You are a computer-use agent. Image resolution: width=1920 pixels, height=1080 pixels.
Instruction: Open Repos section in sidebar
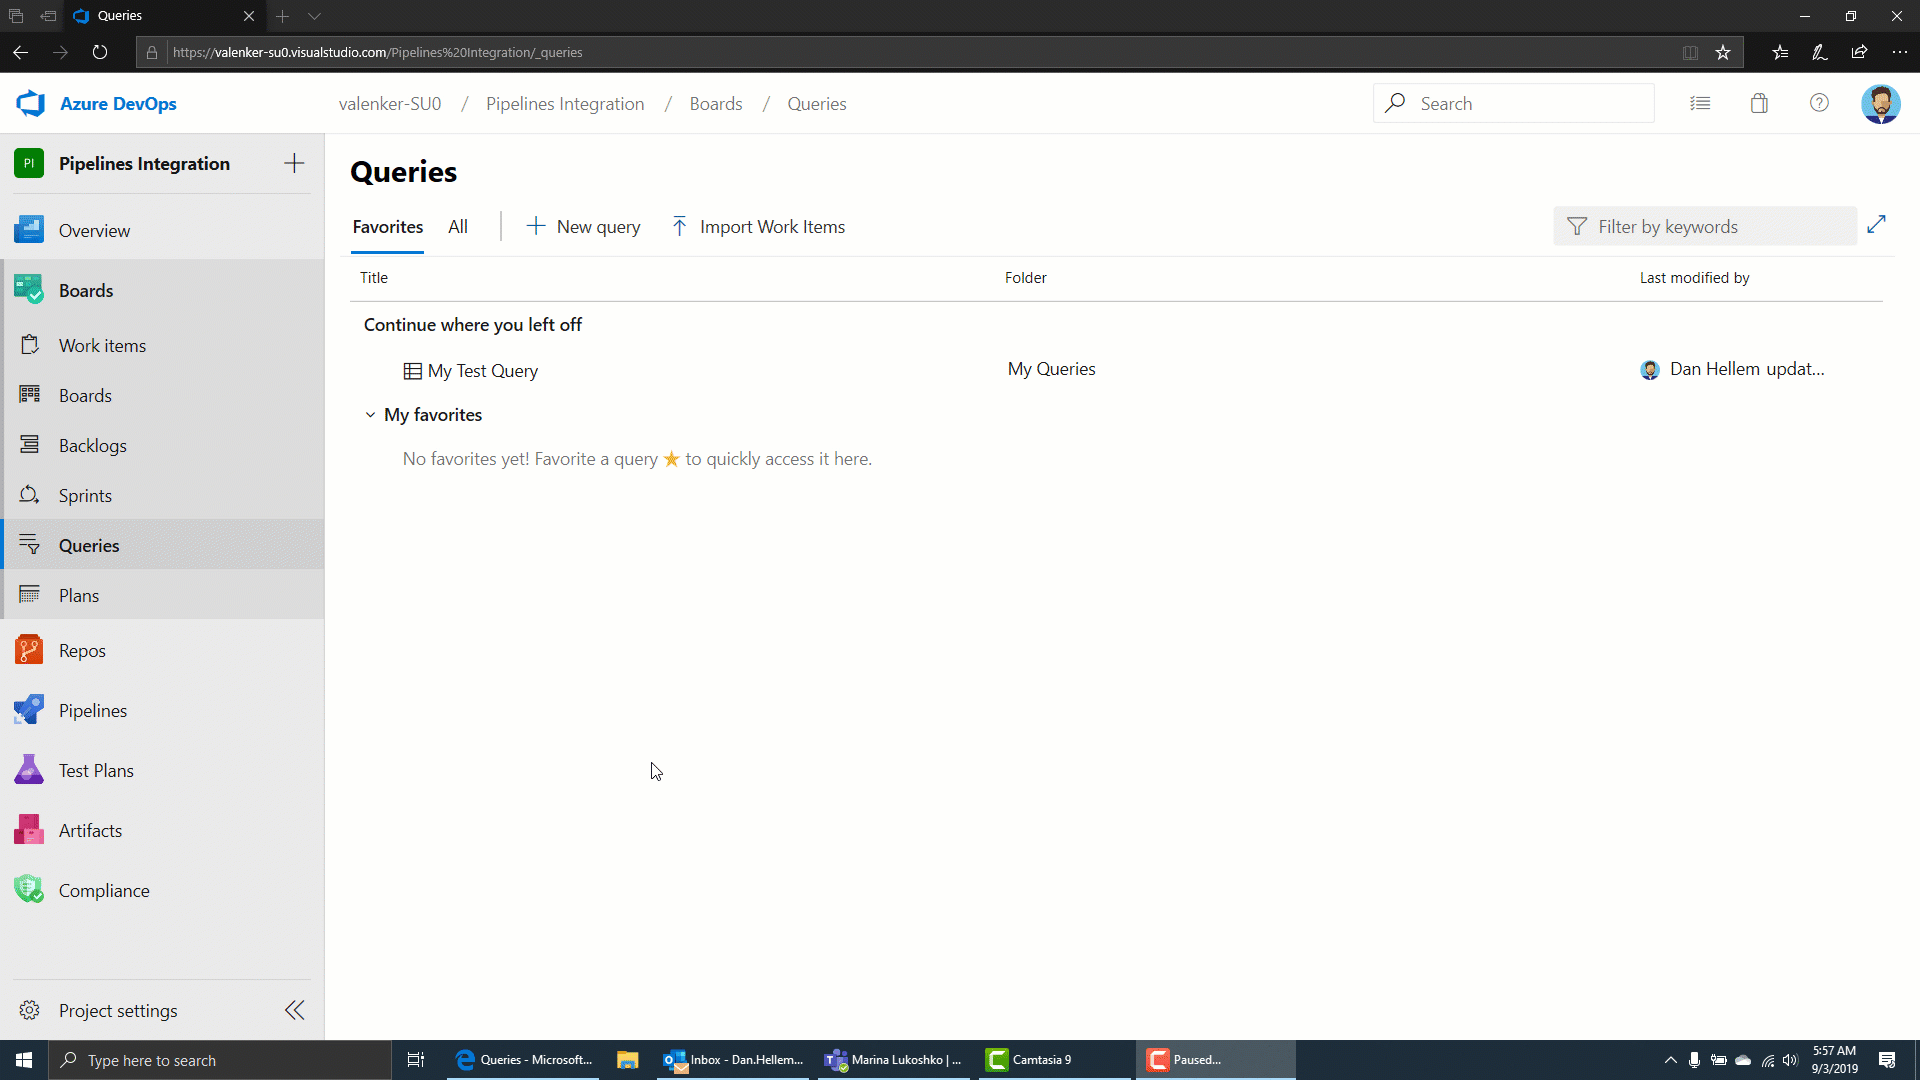82,650
